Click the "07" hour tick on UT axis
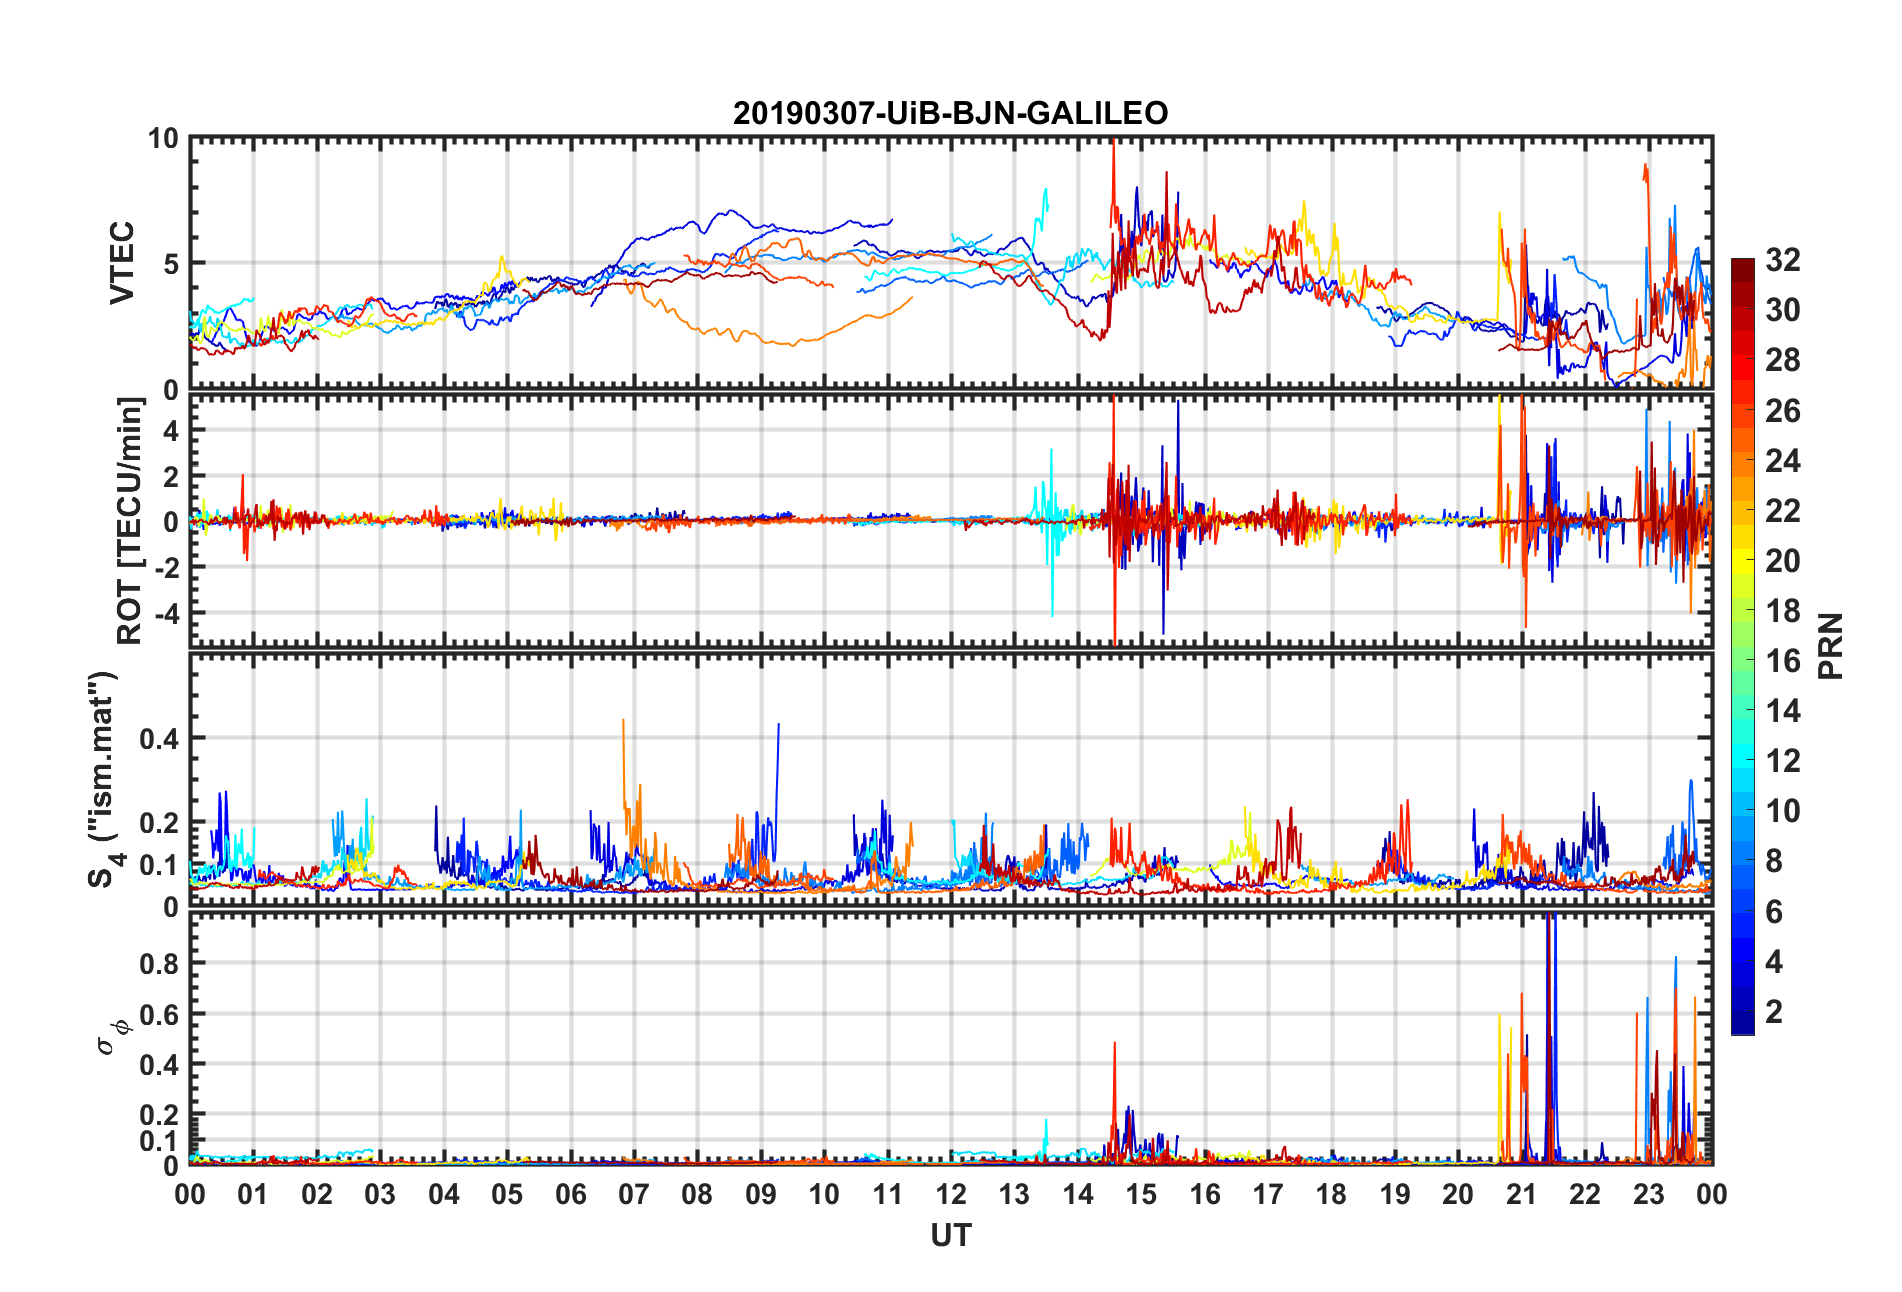The image size is (1902, 1292). click(x=634, y=1194)
